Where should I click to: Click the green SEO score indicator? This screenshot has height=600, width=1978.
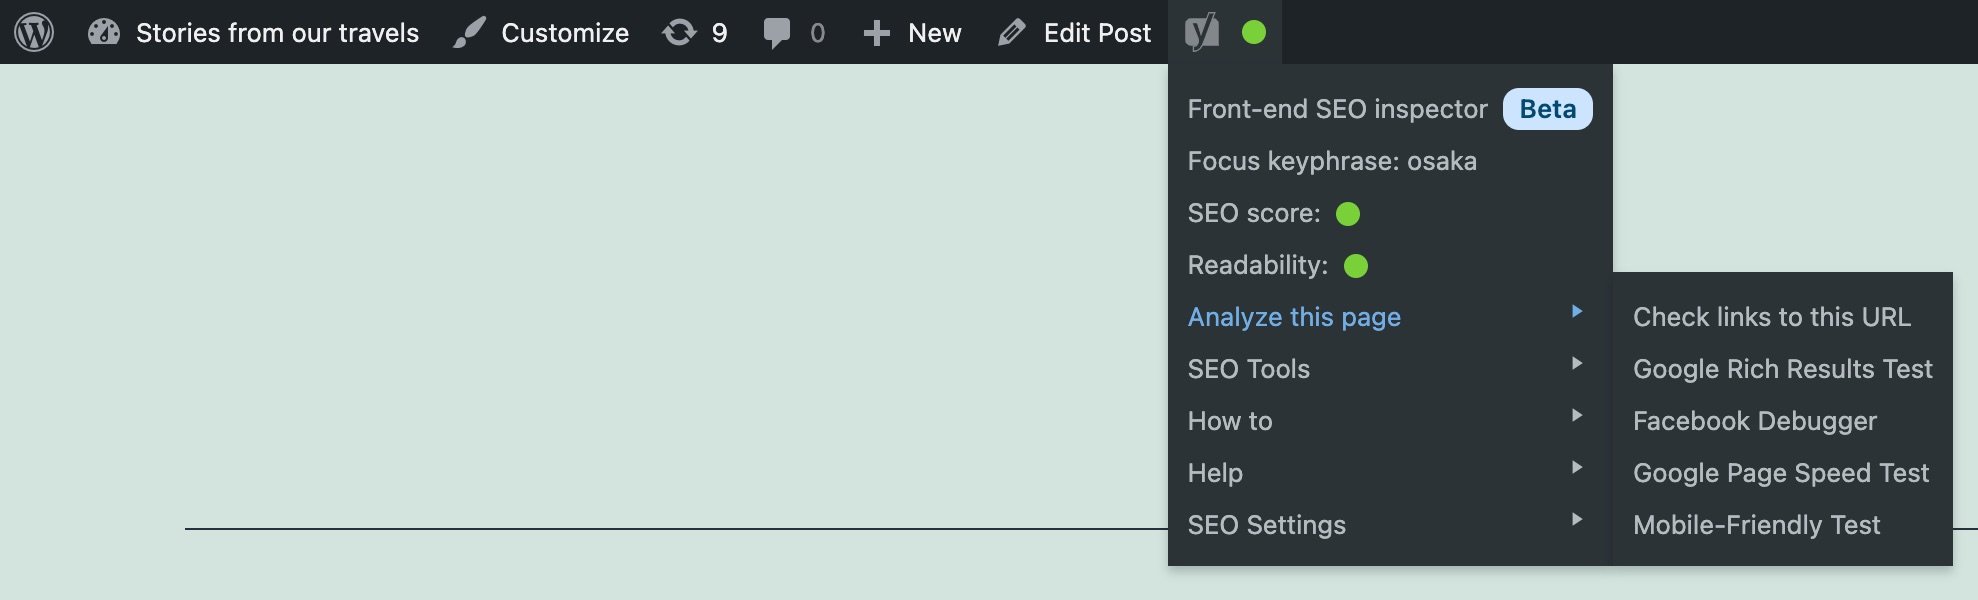coord(1347,213)
